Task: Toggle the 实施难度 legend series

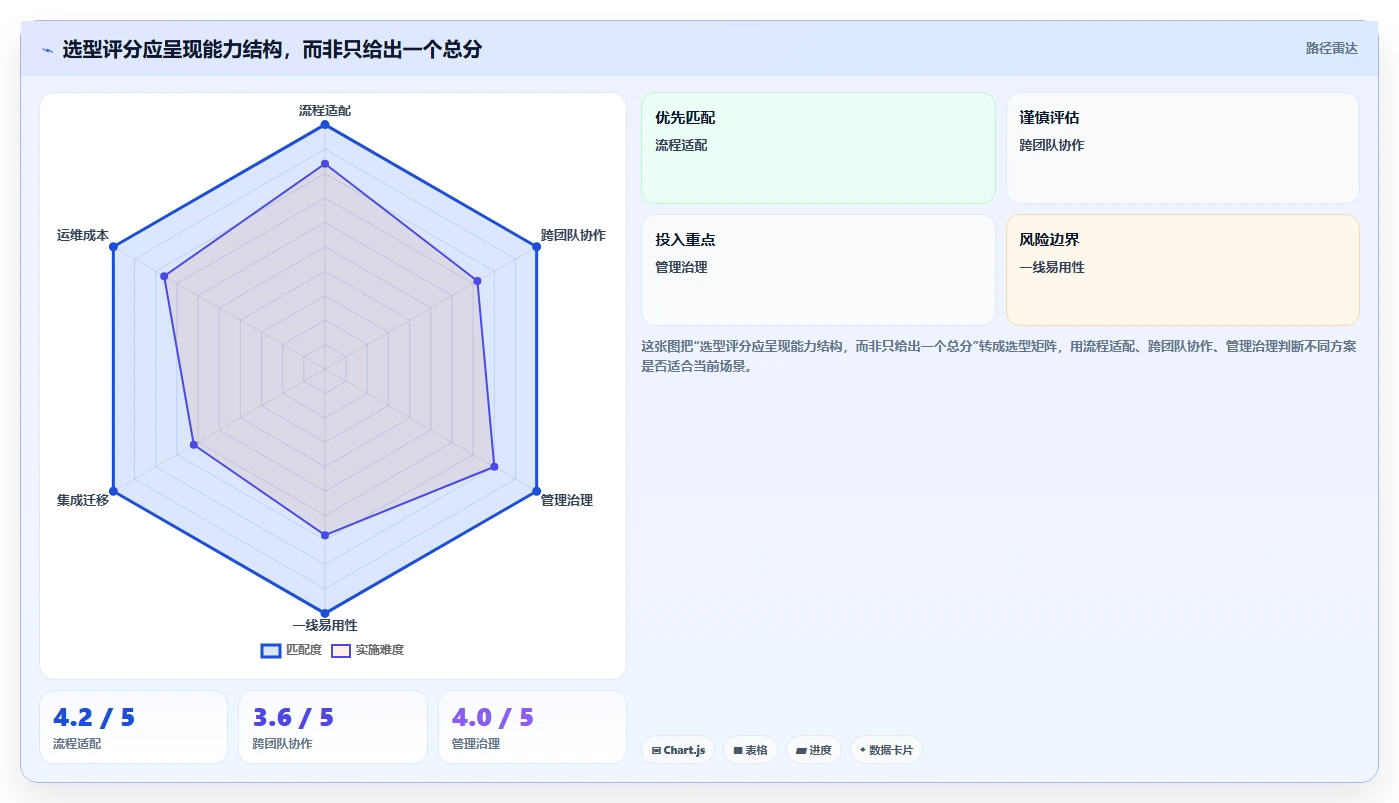Action: pyautogui.click(x=367, y=650)
